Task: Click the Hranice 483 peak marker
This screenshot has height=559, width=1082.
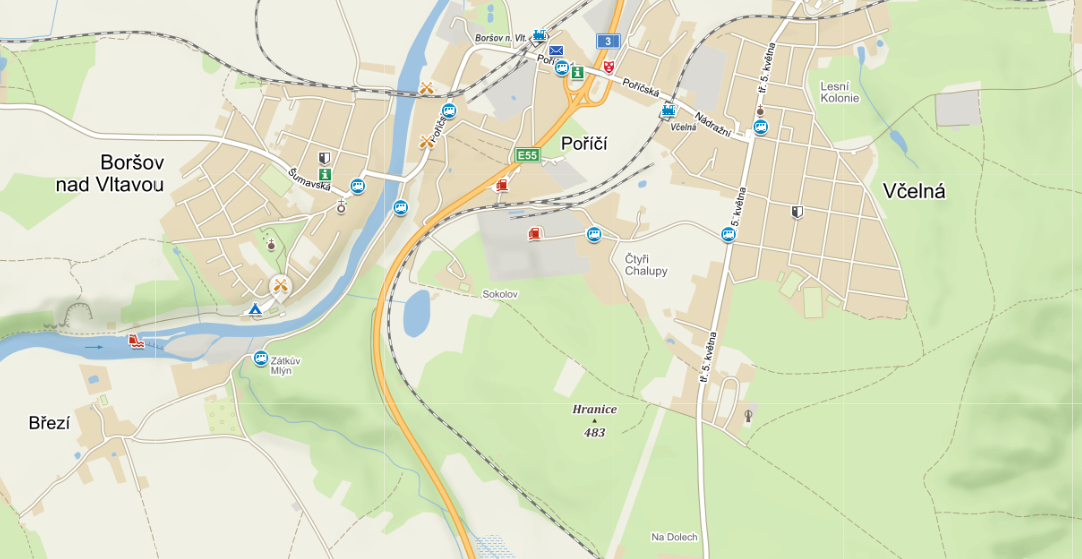Action: pyautogui.click(x=594, y=421)
